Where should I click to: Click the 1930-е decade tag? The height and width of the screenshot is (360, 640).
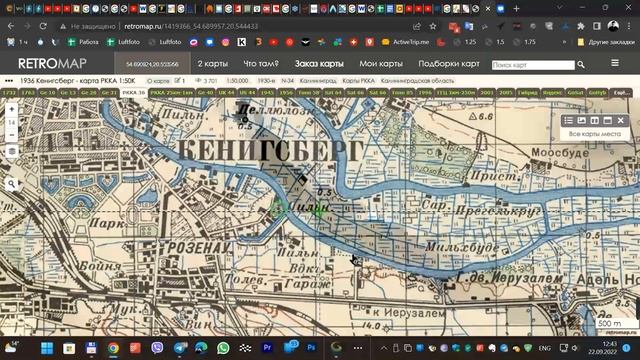266,81
